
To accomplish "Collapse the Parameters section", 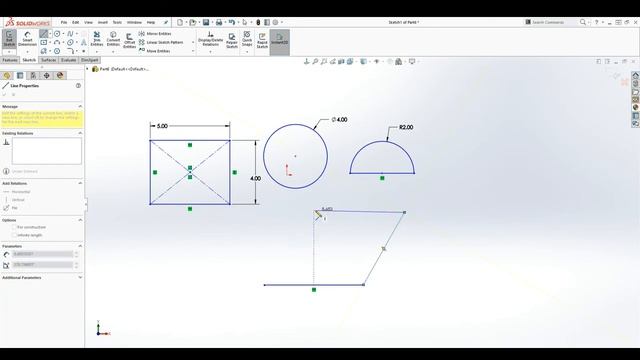I will (80, 246).
